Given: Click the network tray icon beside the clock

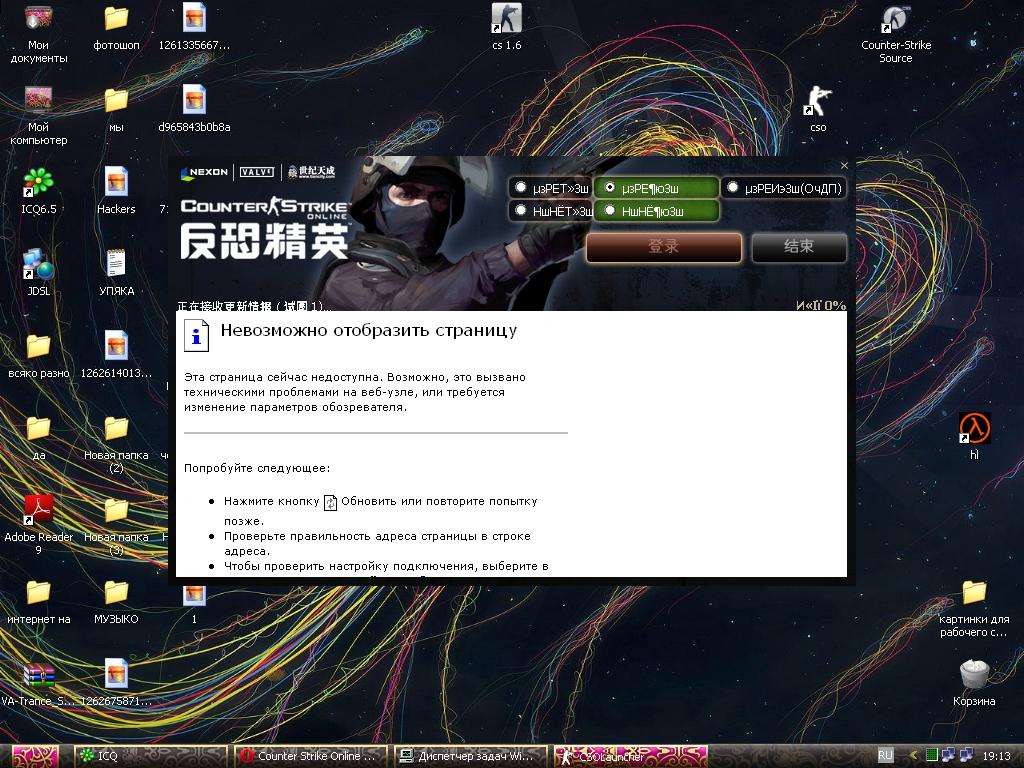Looking at the screenshot, I should click(966, 756).
